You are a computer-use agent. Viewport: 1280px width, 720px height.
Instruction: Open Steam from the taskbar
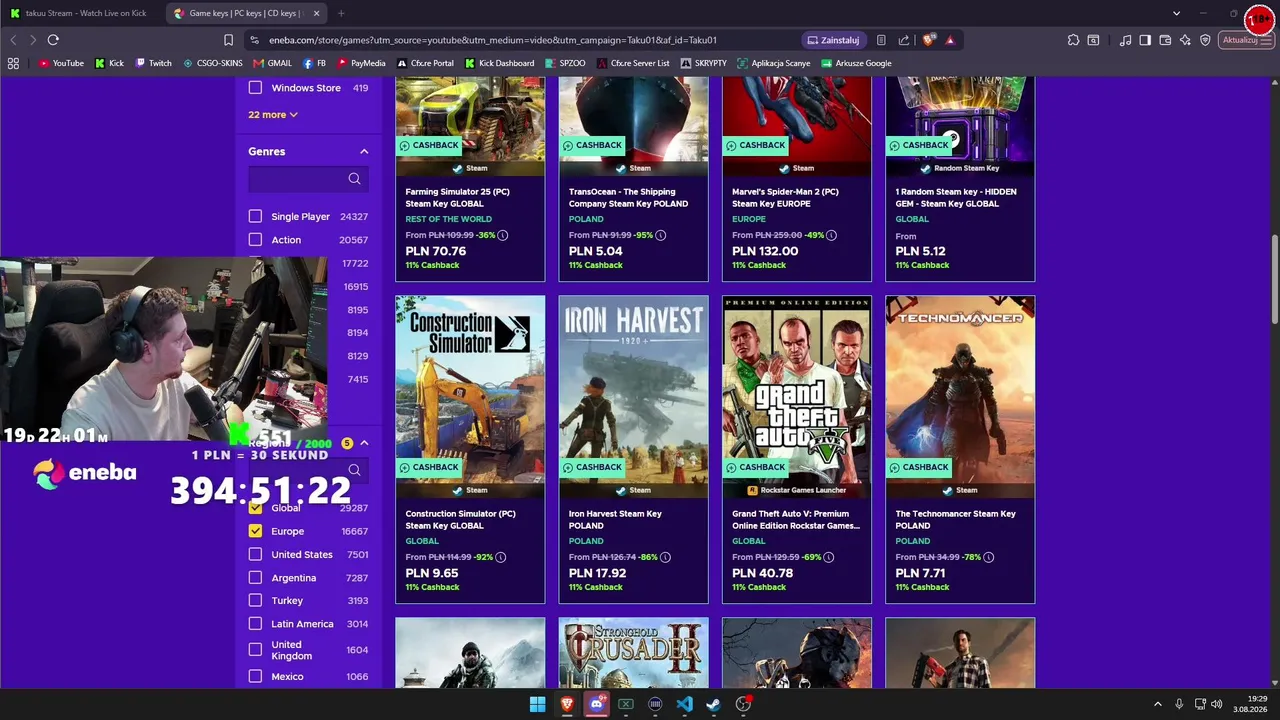[x=713, y=704]
